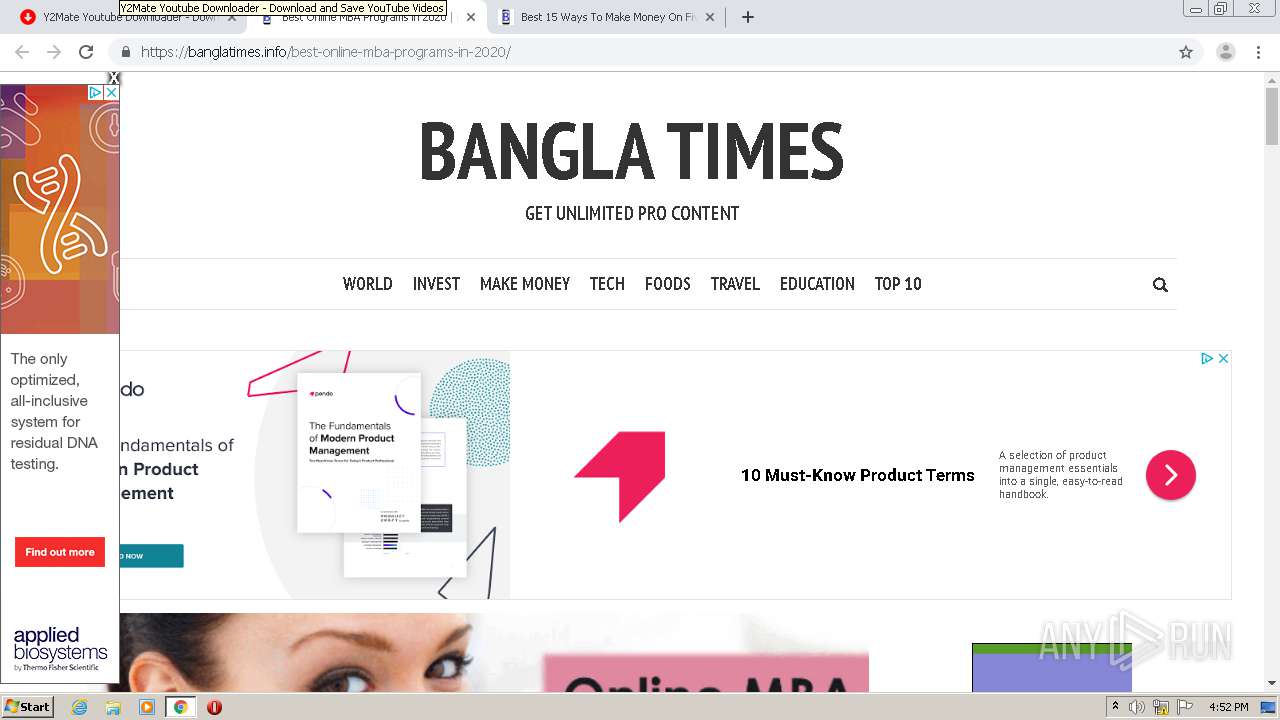
Task: Click the 10 Must-Know Product Terms headline
Action: coord(857,475)
